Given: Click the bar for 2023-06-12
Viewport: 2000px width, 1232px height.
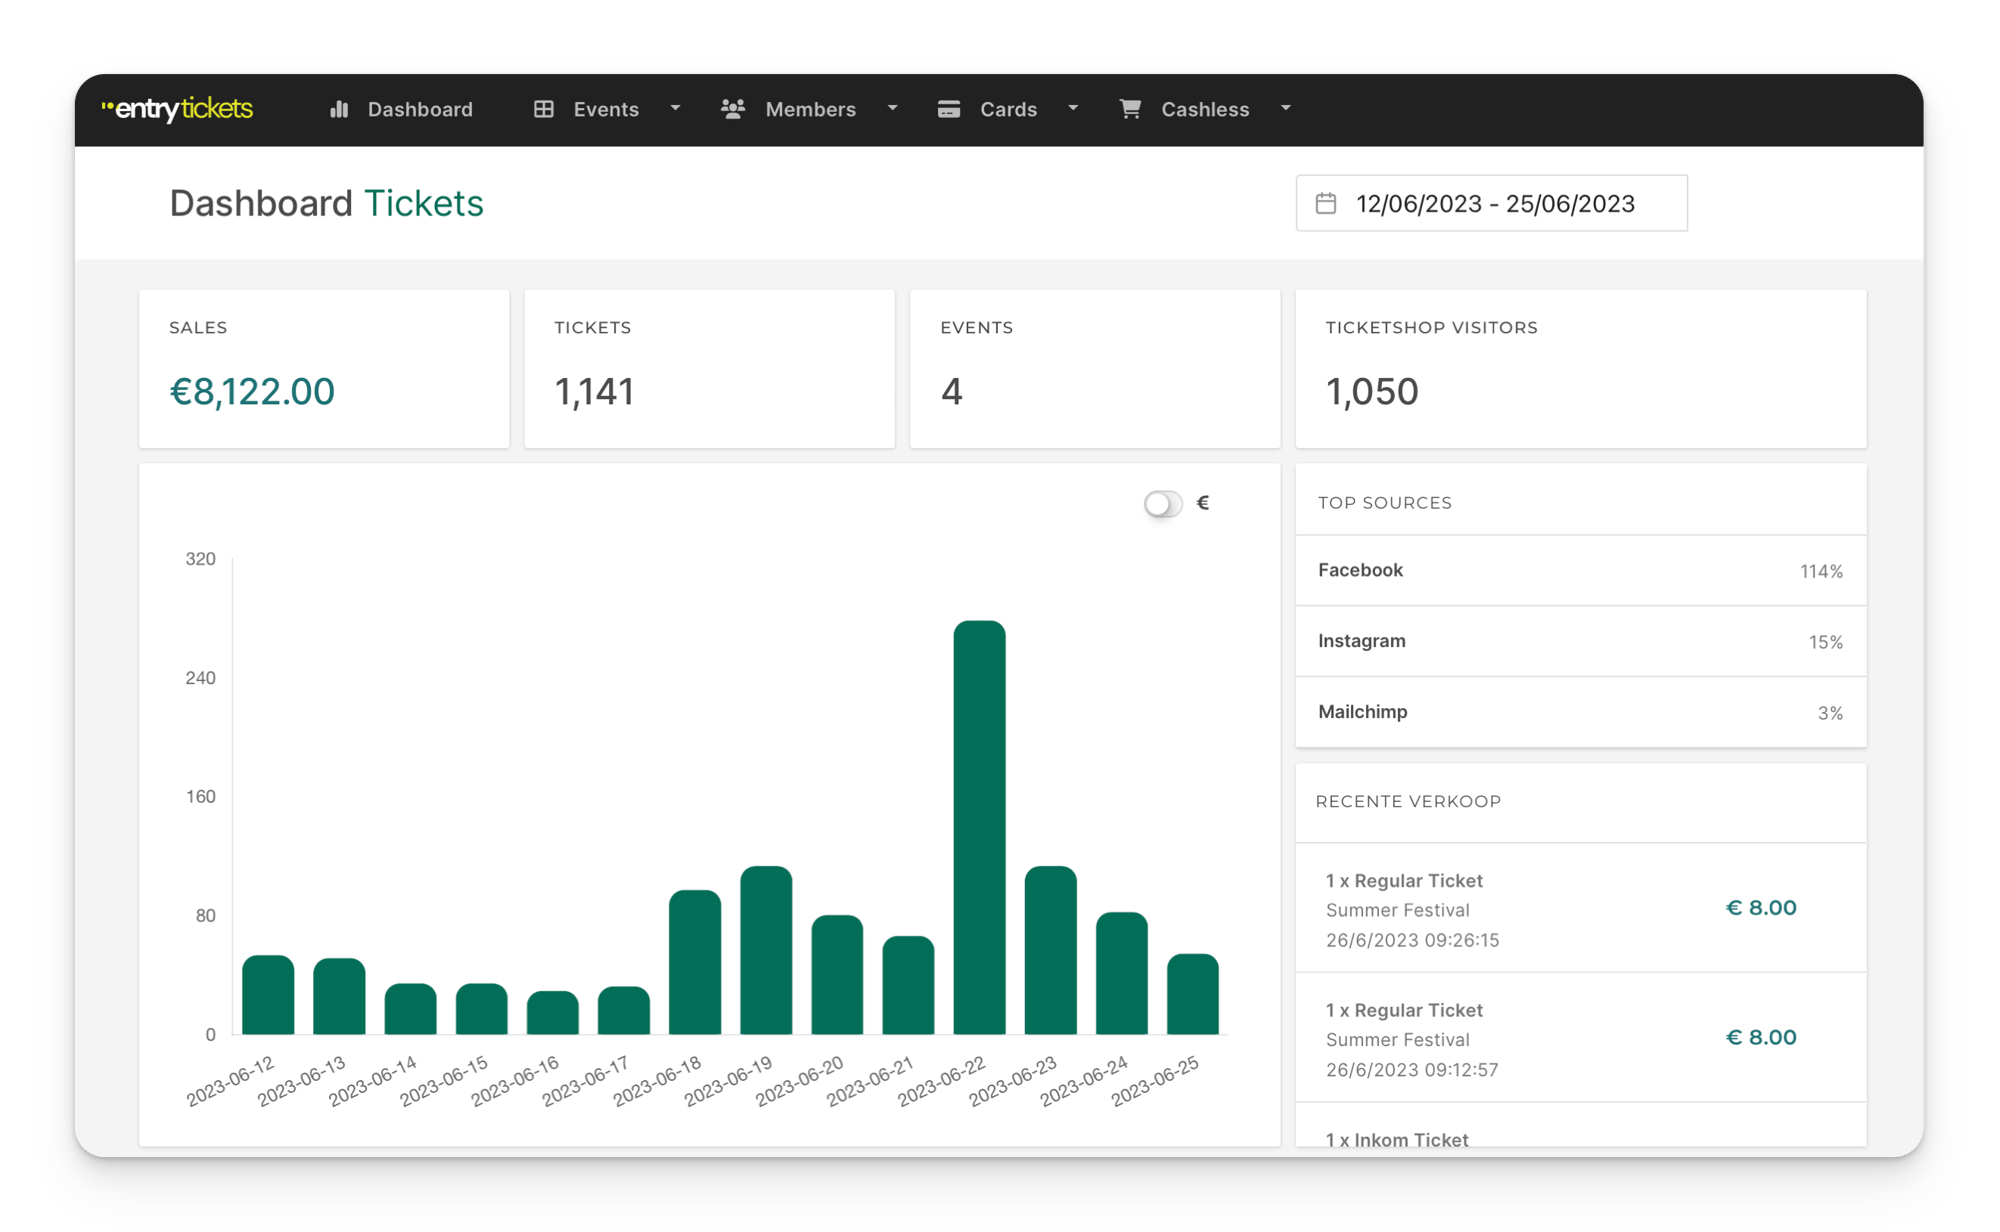Looking at the screenshot, I should tap(268, 995).
